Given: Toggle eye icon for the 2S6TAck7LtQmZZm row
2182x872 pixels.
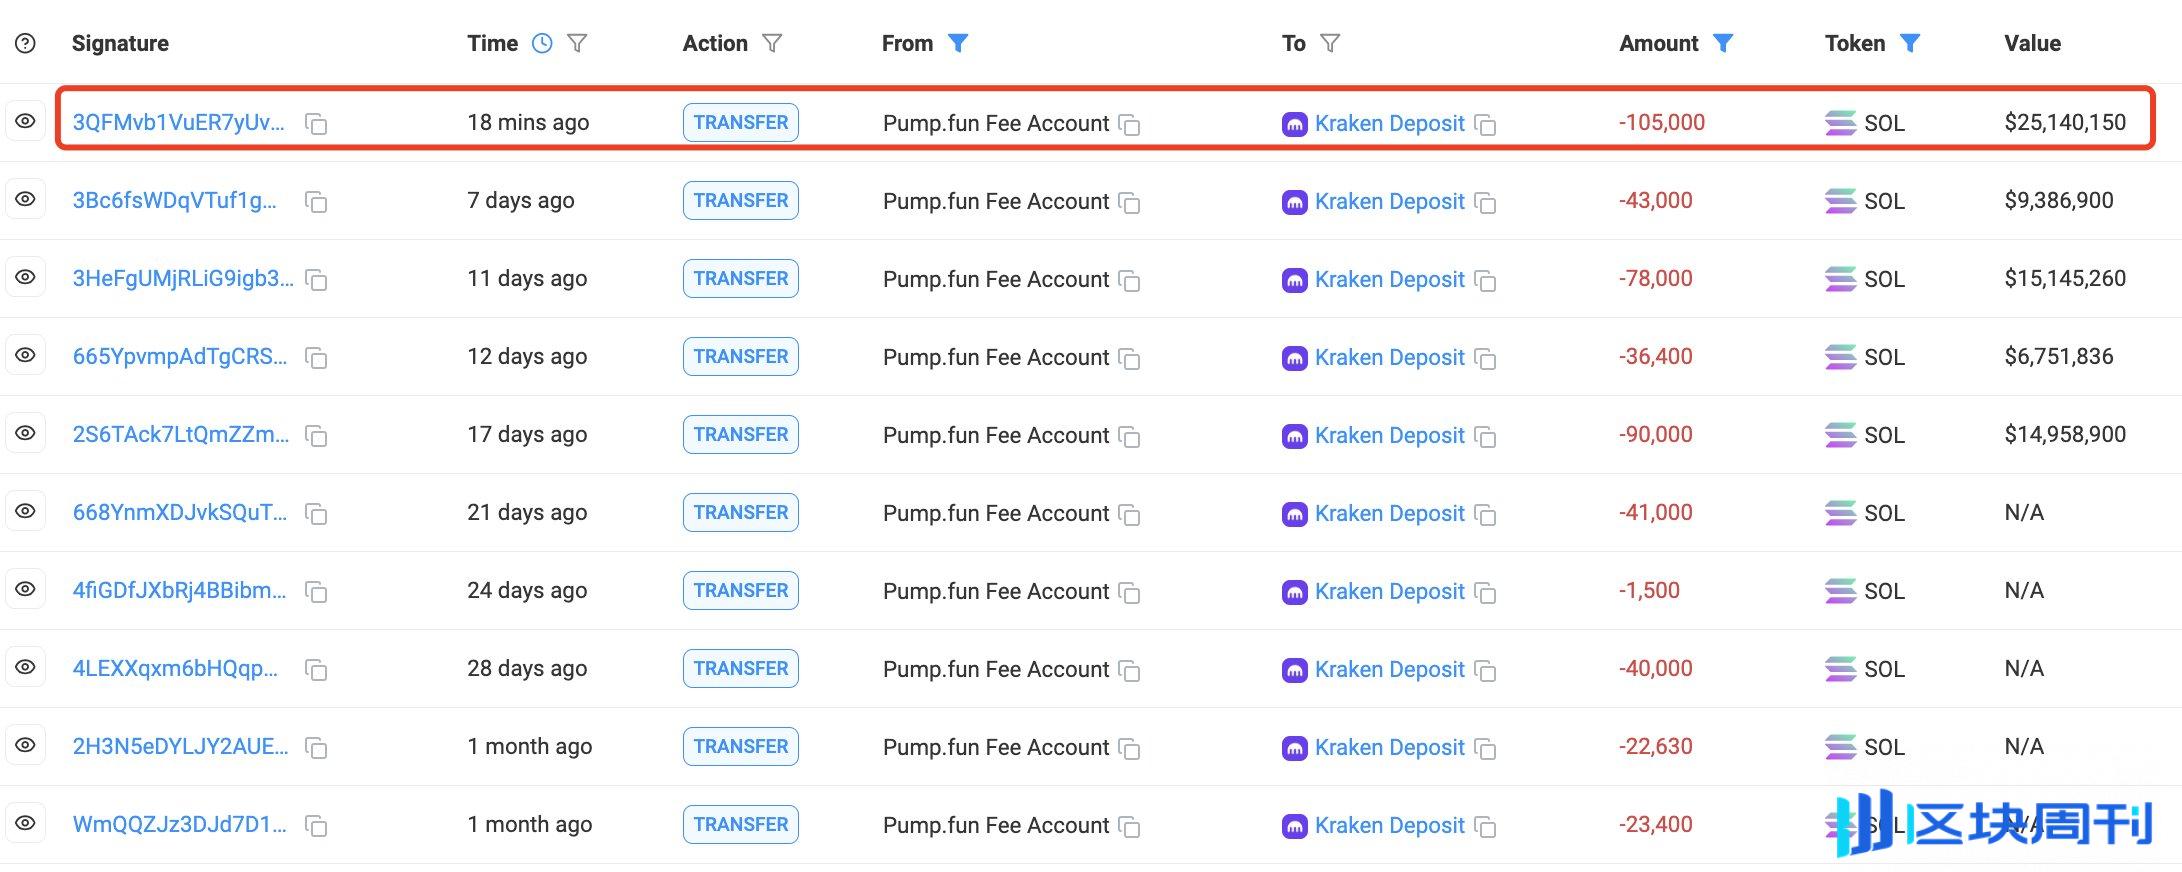Looking at the screenshot, I should click(26, 433).
